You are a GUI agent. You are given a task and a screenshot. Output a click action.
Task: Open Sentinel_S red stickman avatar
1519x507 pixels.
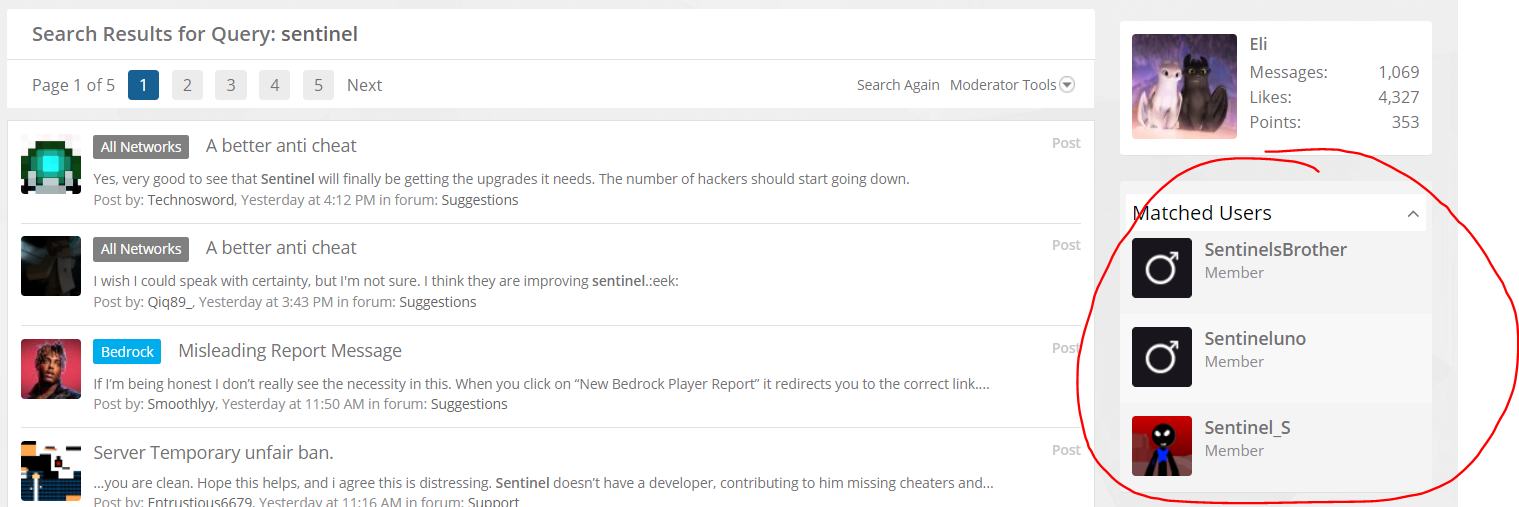pyautogui.click(x=1162, y=446)
